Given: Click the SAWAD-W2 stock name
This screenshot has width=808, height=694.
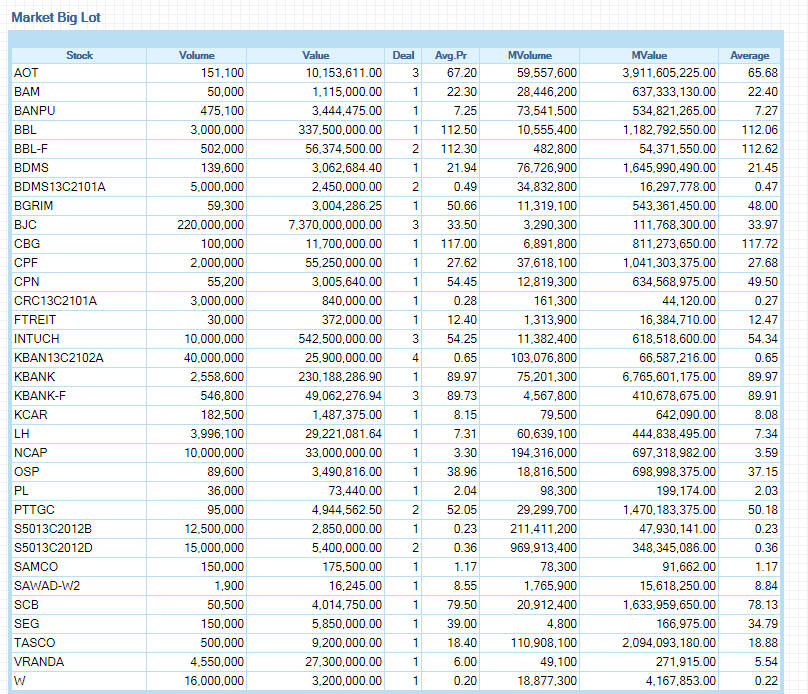Looking at the screenshot, I should click(x=47, y=586).
